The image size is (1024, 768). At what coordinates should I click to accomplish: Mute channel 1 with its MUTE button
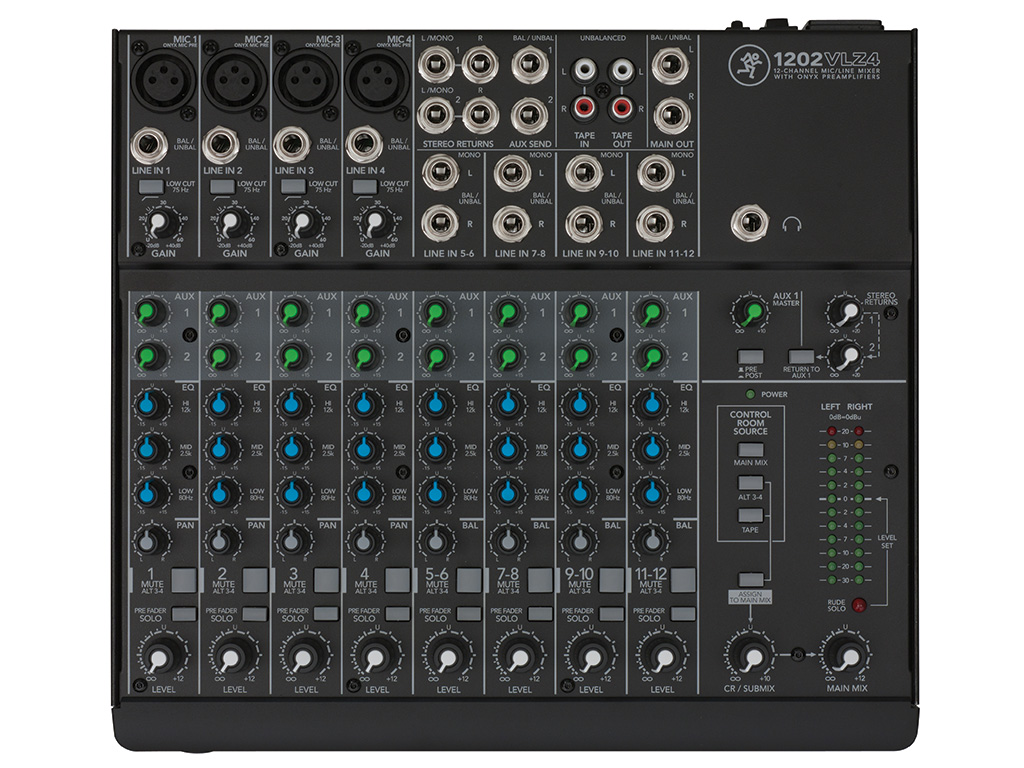click(x=183, y=579)
